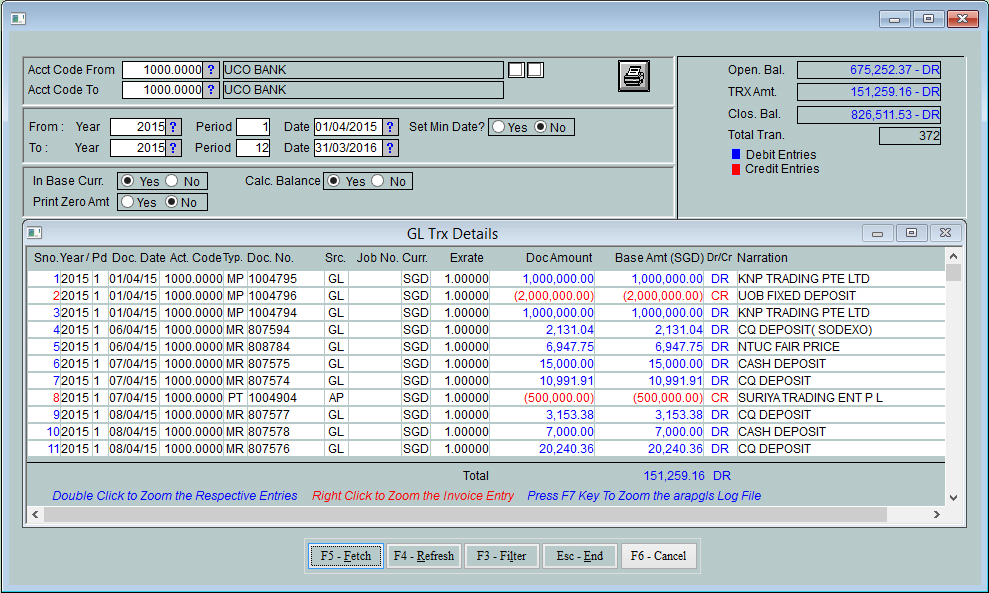
Task: Click the GL Trx Details window icon
Action: click(x=35, y=233)
